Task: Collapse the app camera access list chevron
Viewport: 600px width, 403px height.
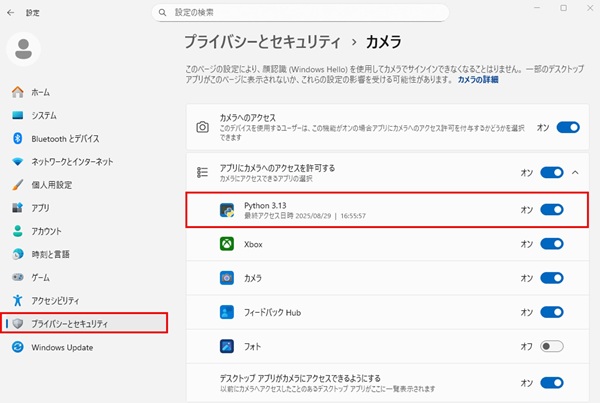Action: click(575, 173)
